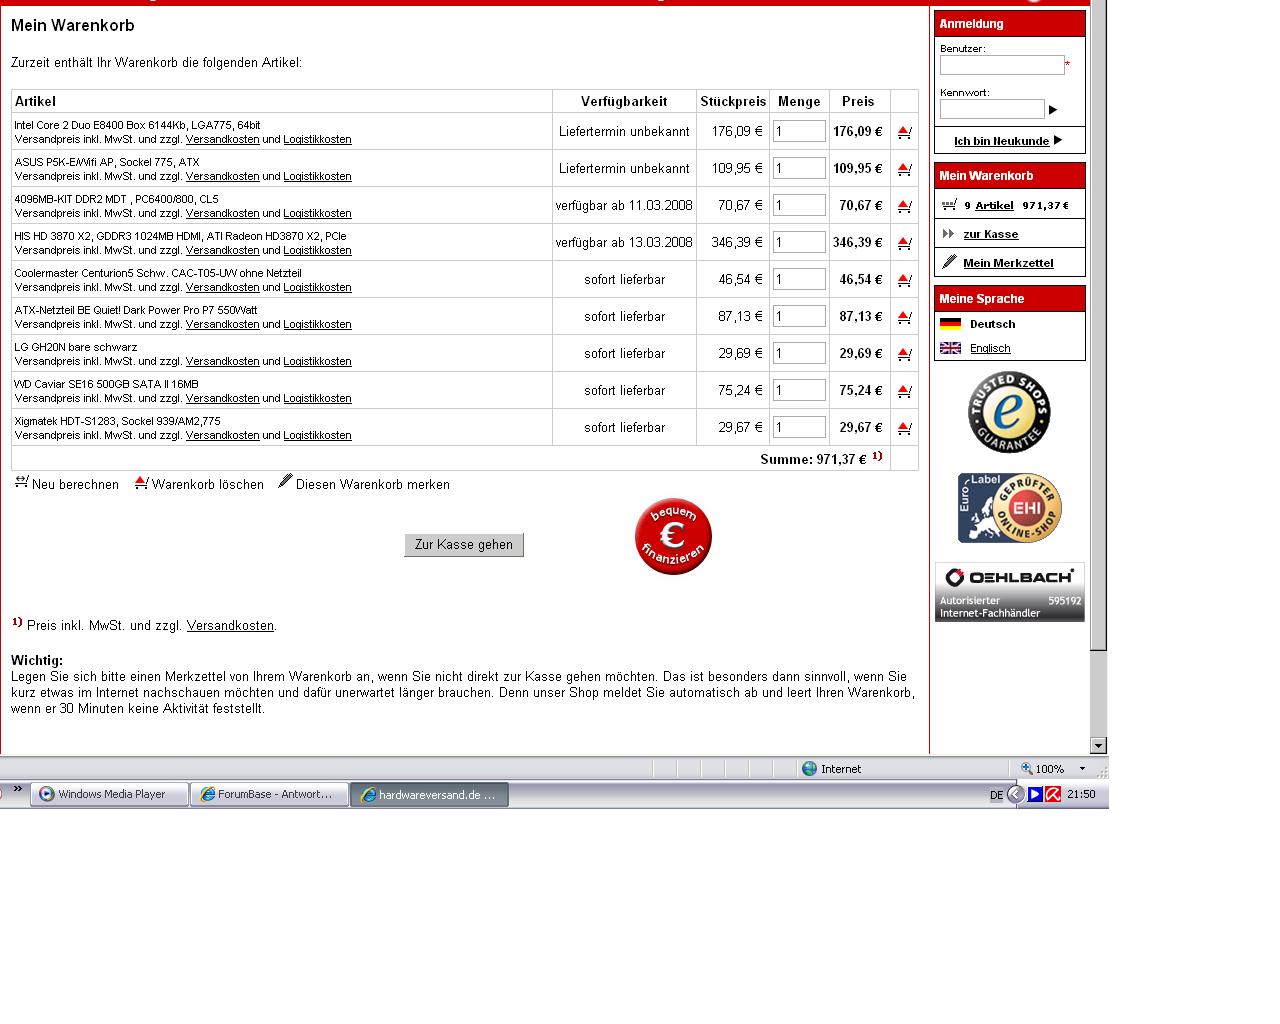1280x1024 pixels.
Task: Click Warenkorb löschen cart delete icon
Action: click(x=141, y=482)
